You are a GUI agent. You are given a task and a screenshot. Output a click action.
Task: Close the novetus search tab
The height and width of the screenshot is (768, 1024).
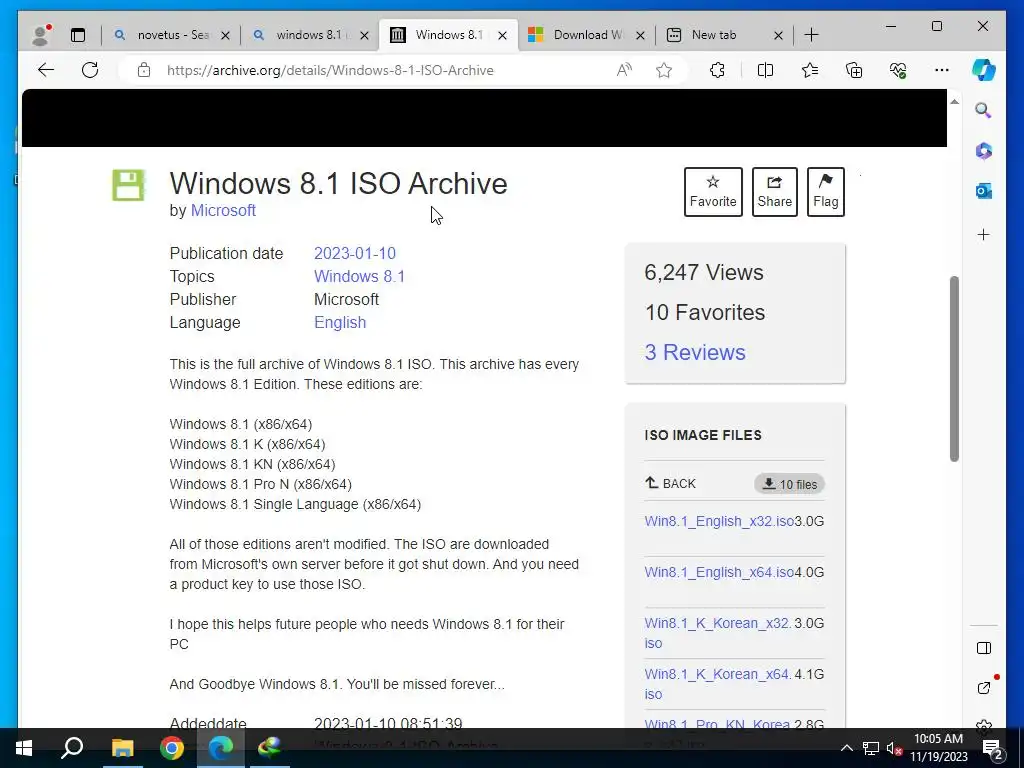point(225,35)
